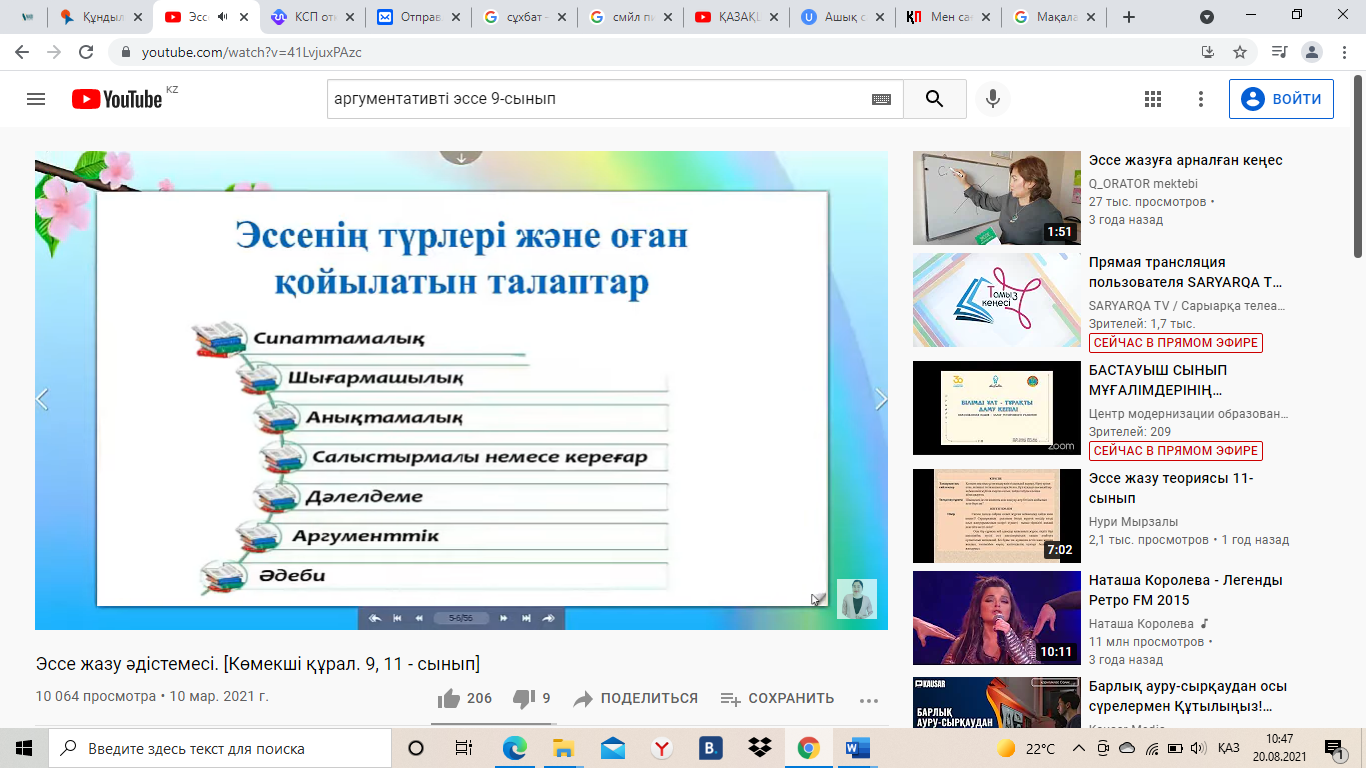This screenshot has height=768, width=1366.
Task: Switch to the 'Отправ' mail tab
Action: [x=418, y=17]
